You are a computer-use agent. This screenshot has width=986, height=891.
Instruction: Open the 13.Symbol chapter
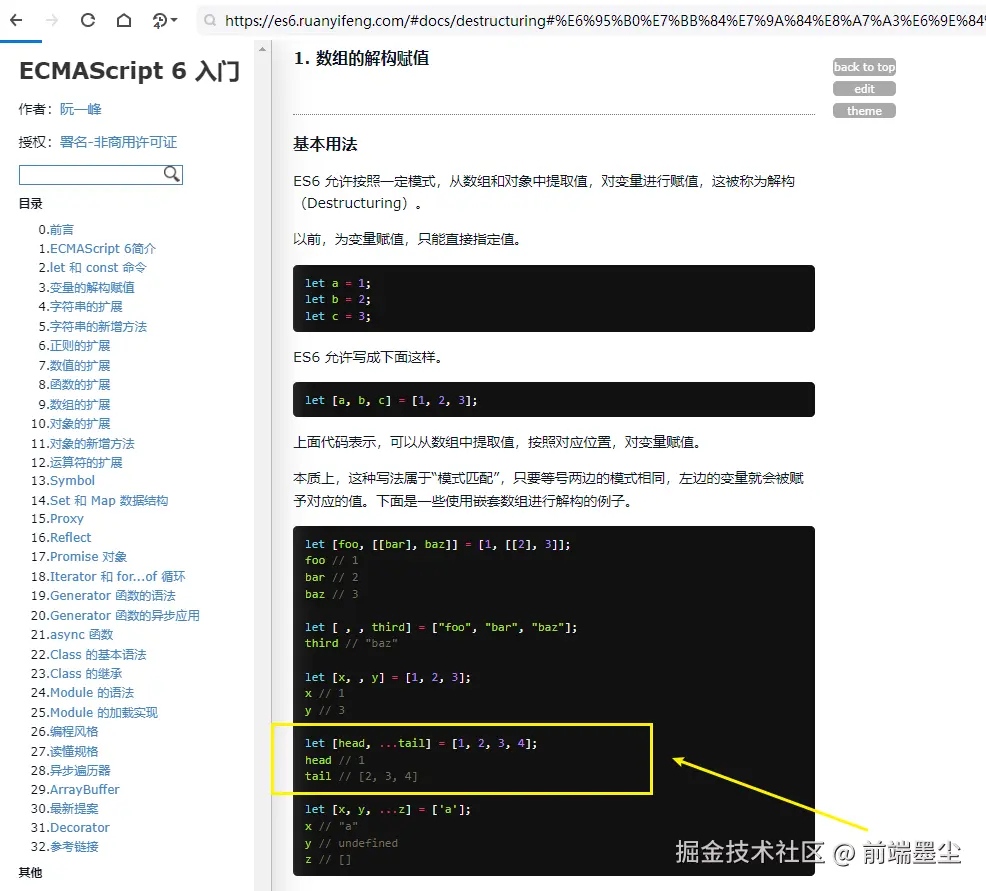click(x=72, y=481)
